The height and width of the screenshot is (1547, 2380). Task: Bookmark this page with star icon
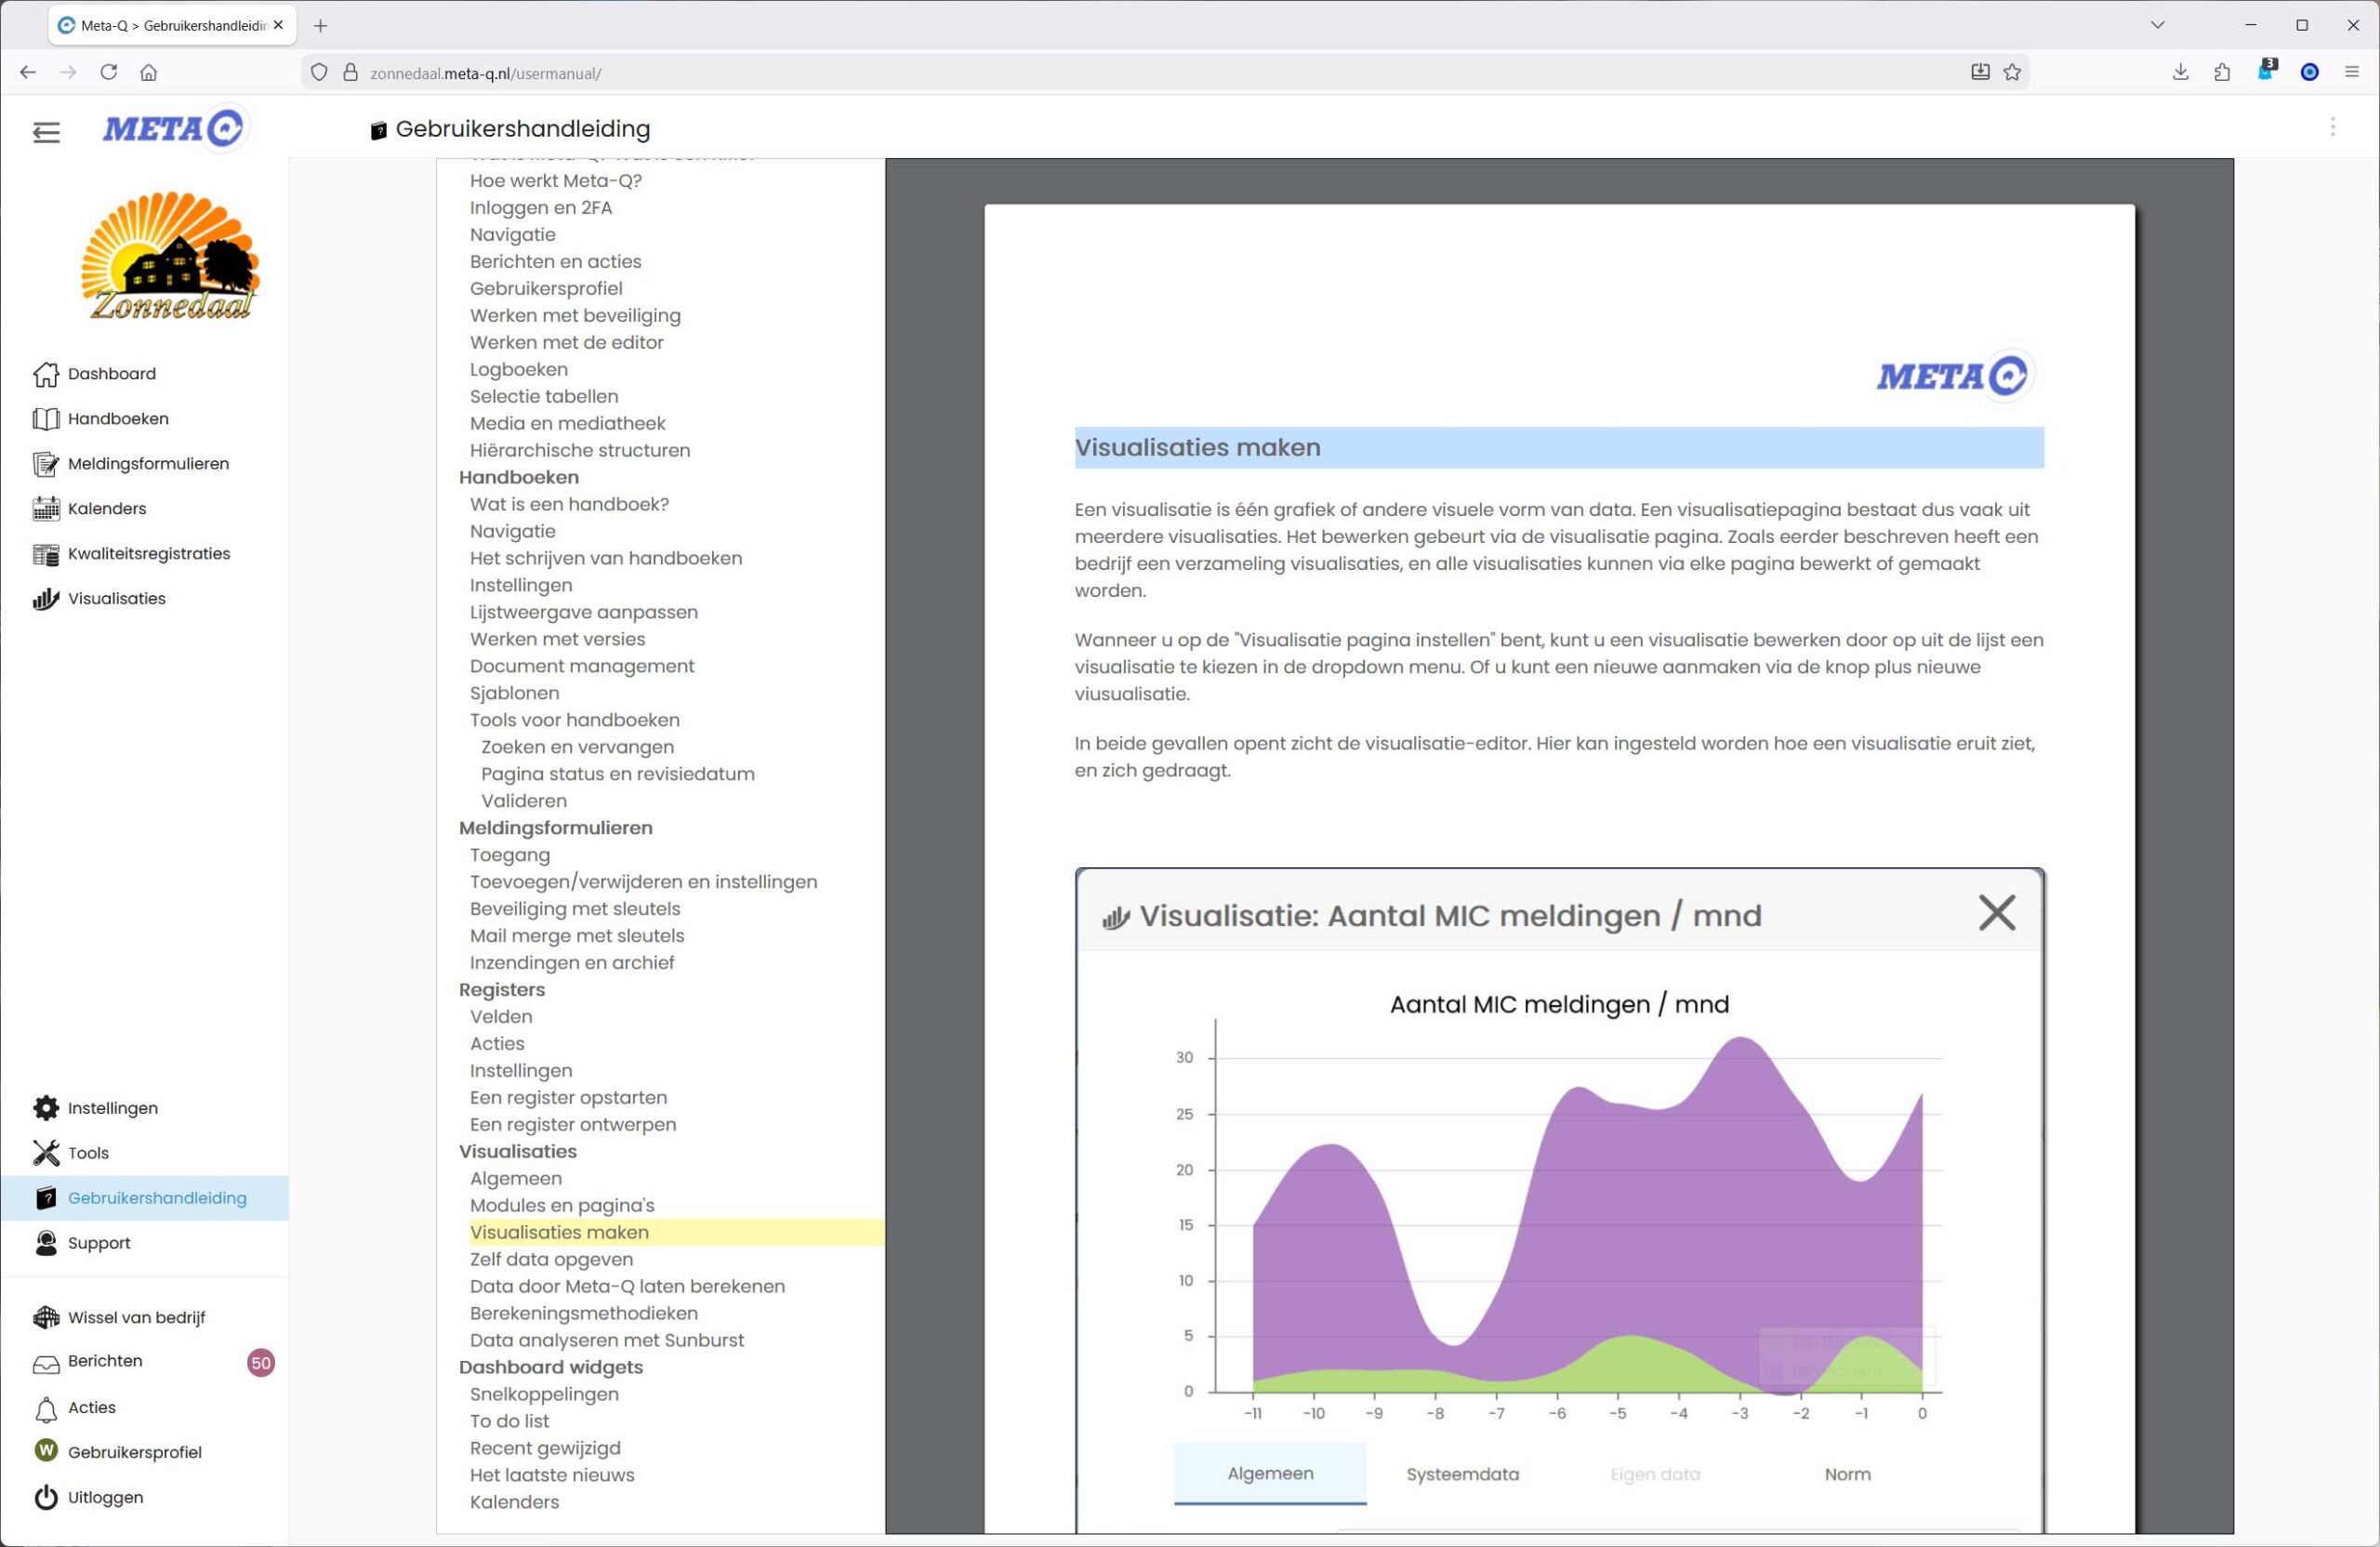tap(2012, 72)
